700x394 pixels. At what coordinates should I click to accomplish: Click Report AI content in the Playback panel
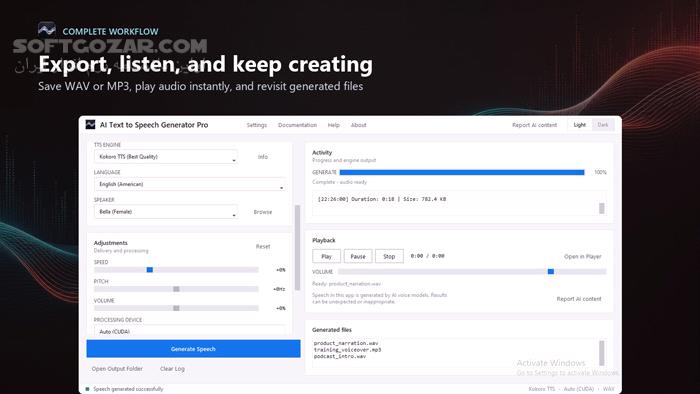pos(579,299)
